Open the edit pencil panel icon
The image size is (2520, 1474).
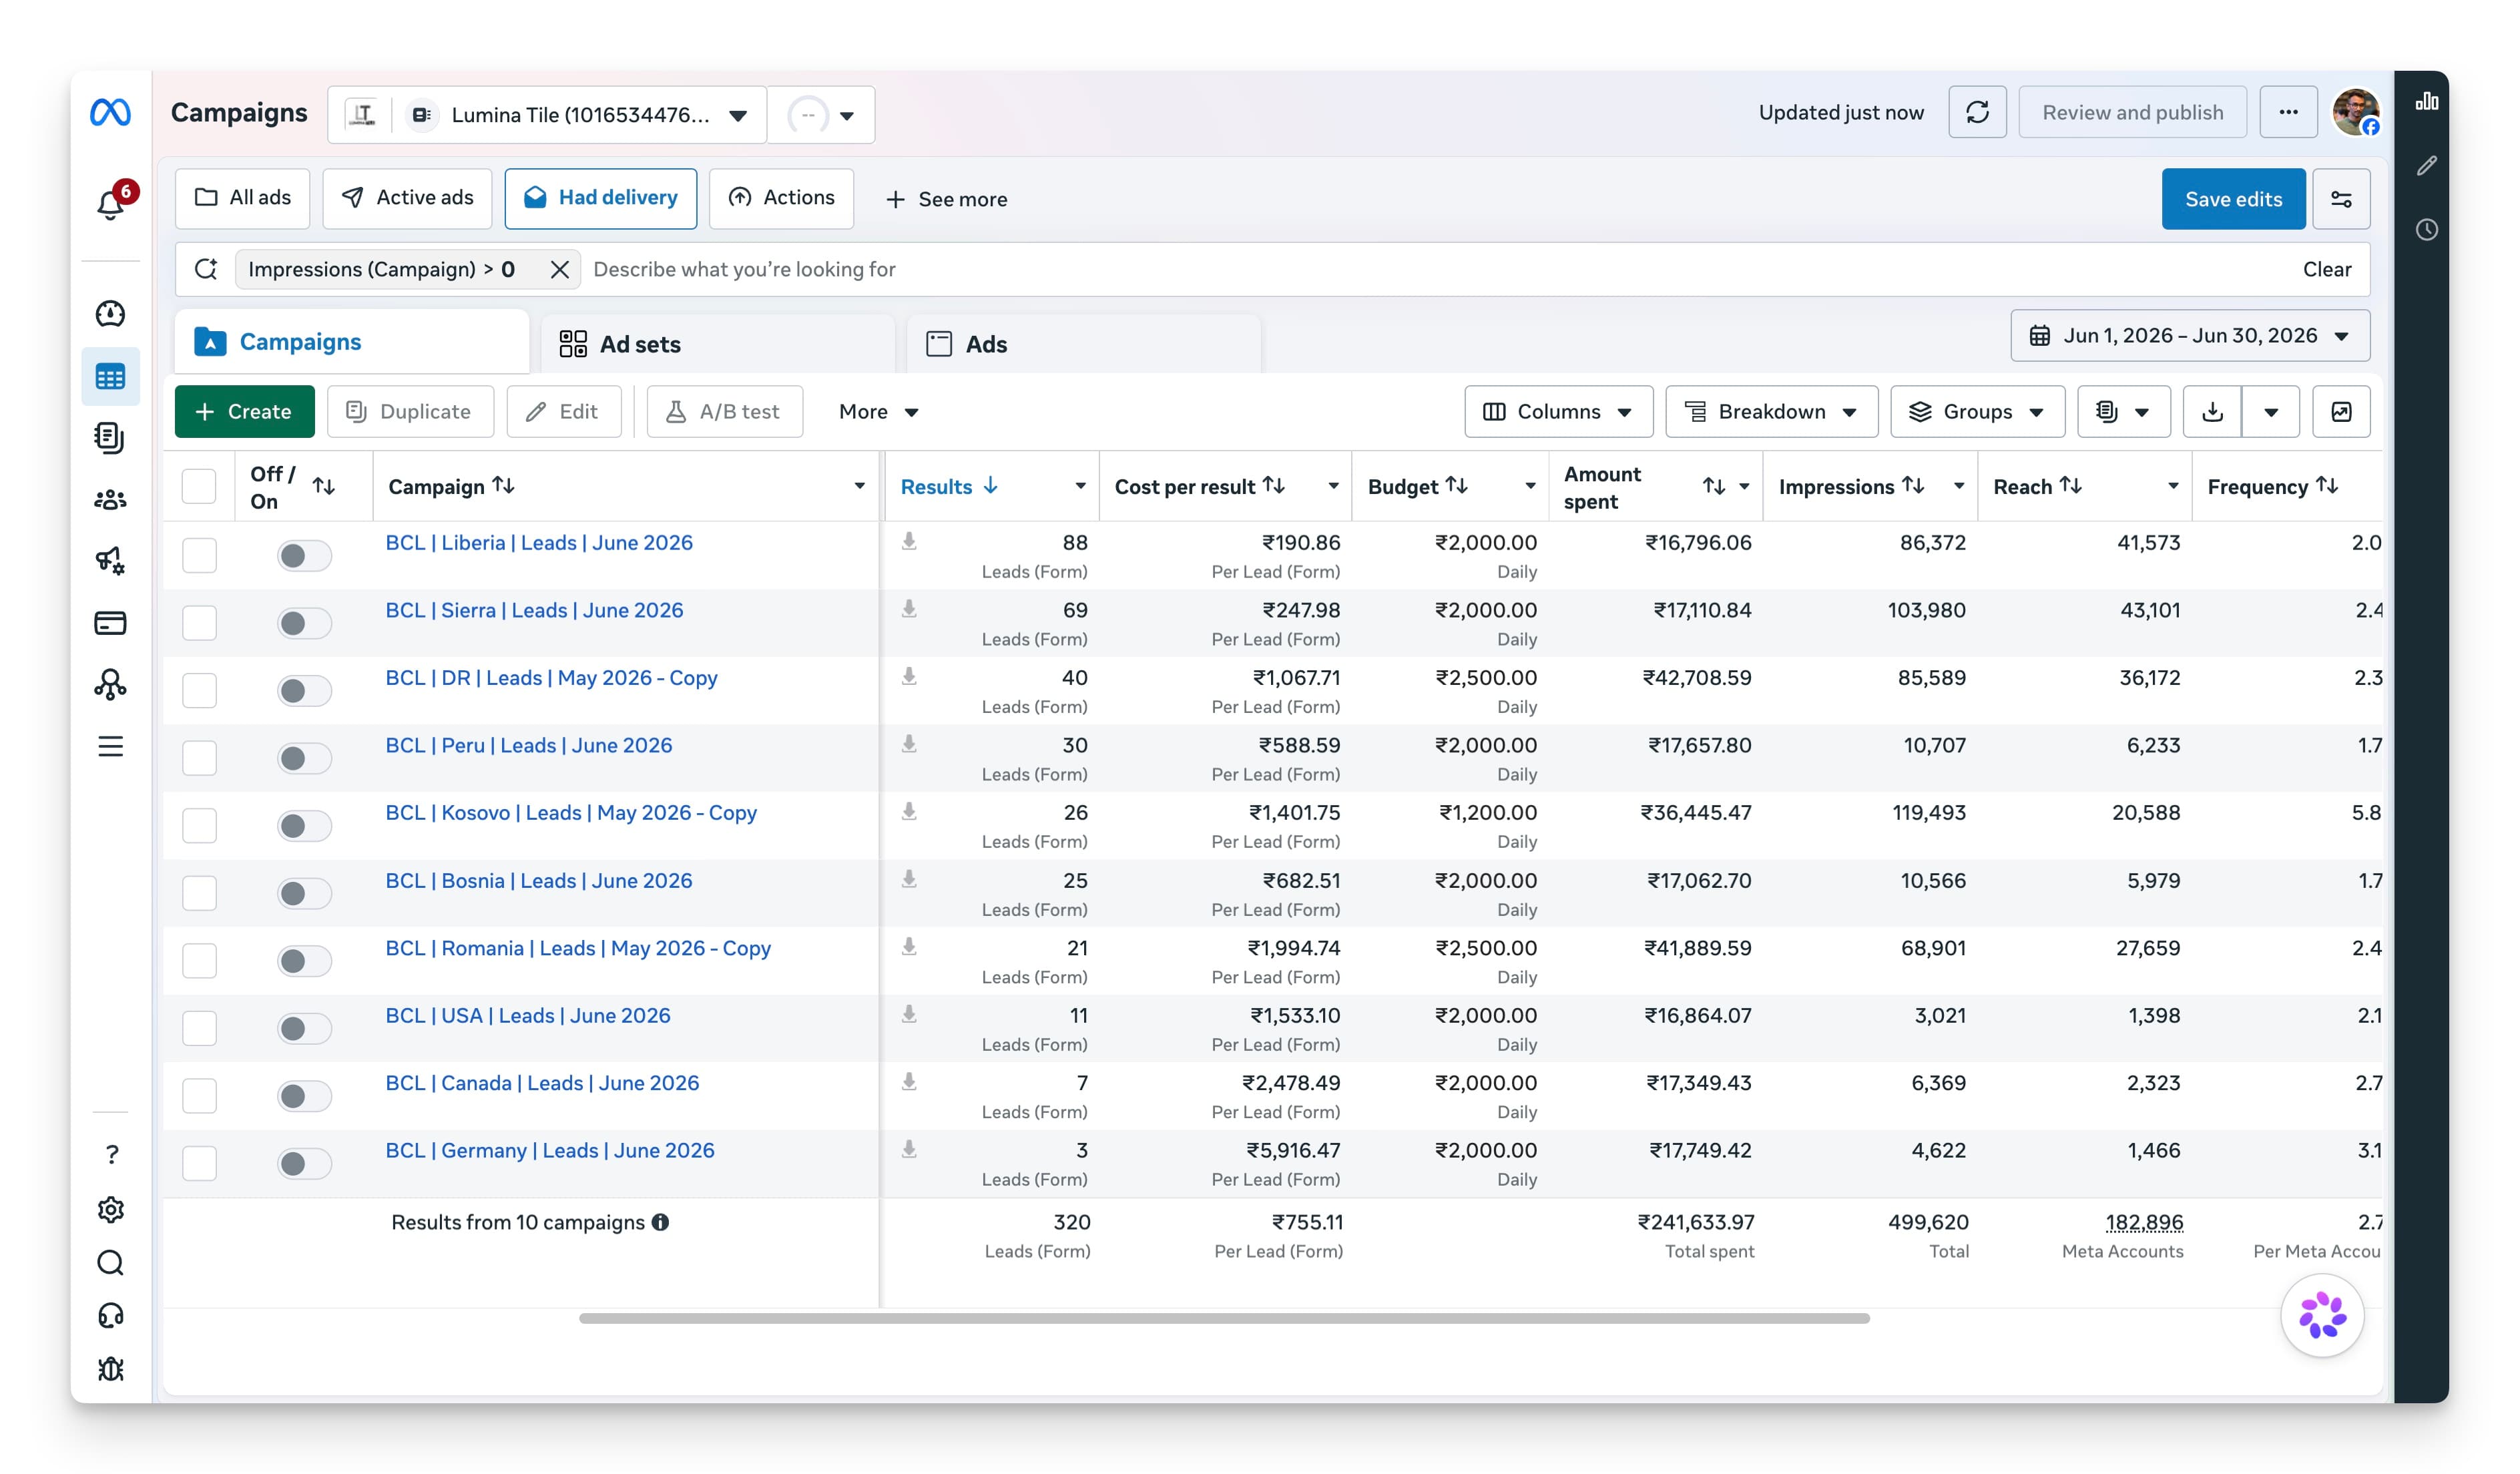click(x=2426, y=165)
